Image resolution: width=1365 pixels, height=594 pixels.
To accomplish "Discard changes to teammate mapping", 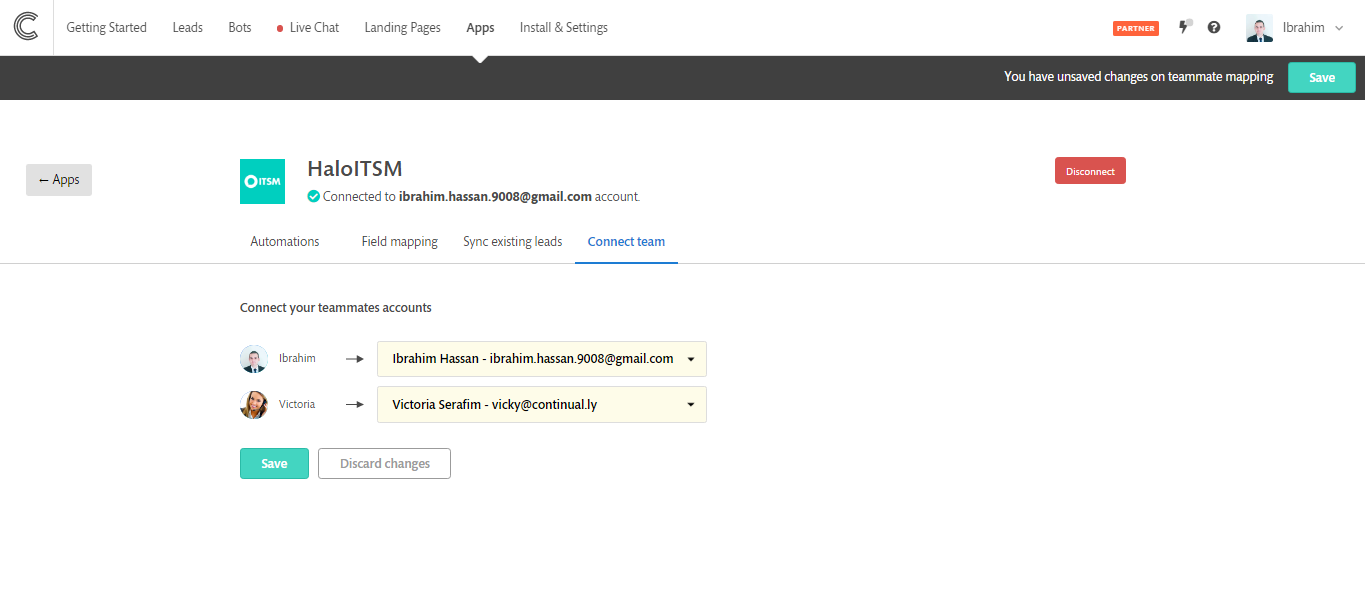I will point(385,464).
